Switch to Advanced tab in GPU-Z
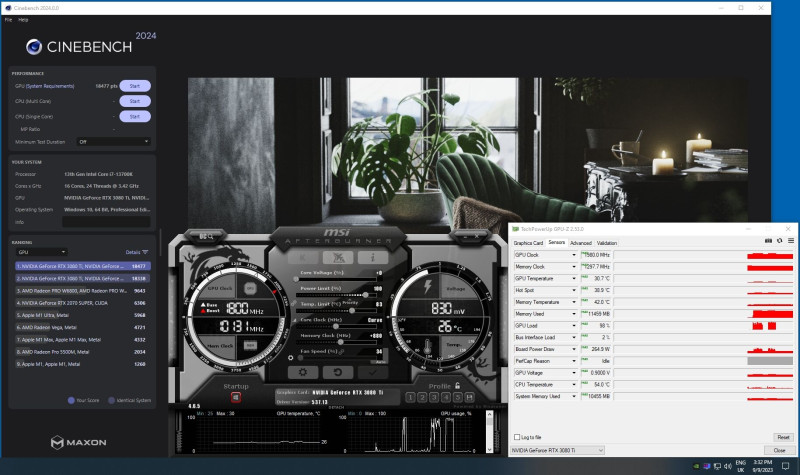The image size is (800, 475). [581, 243]
